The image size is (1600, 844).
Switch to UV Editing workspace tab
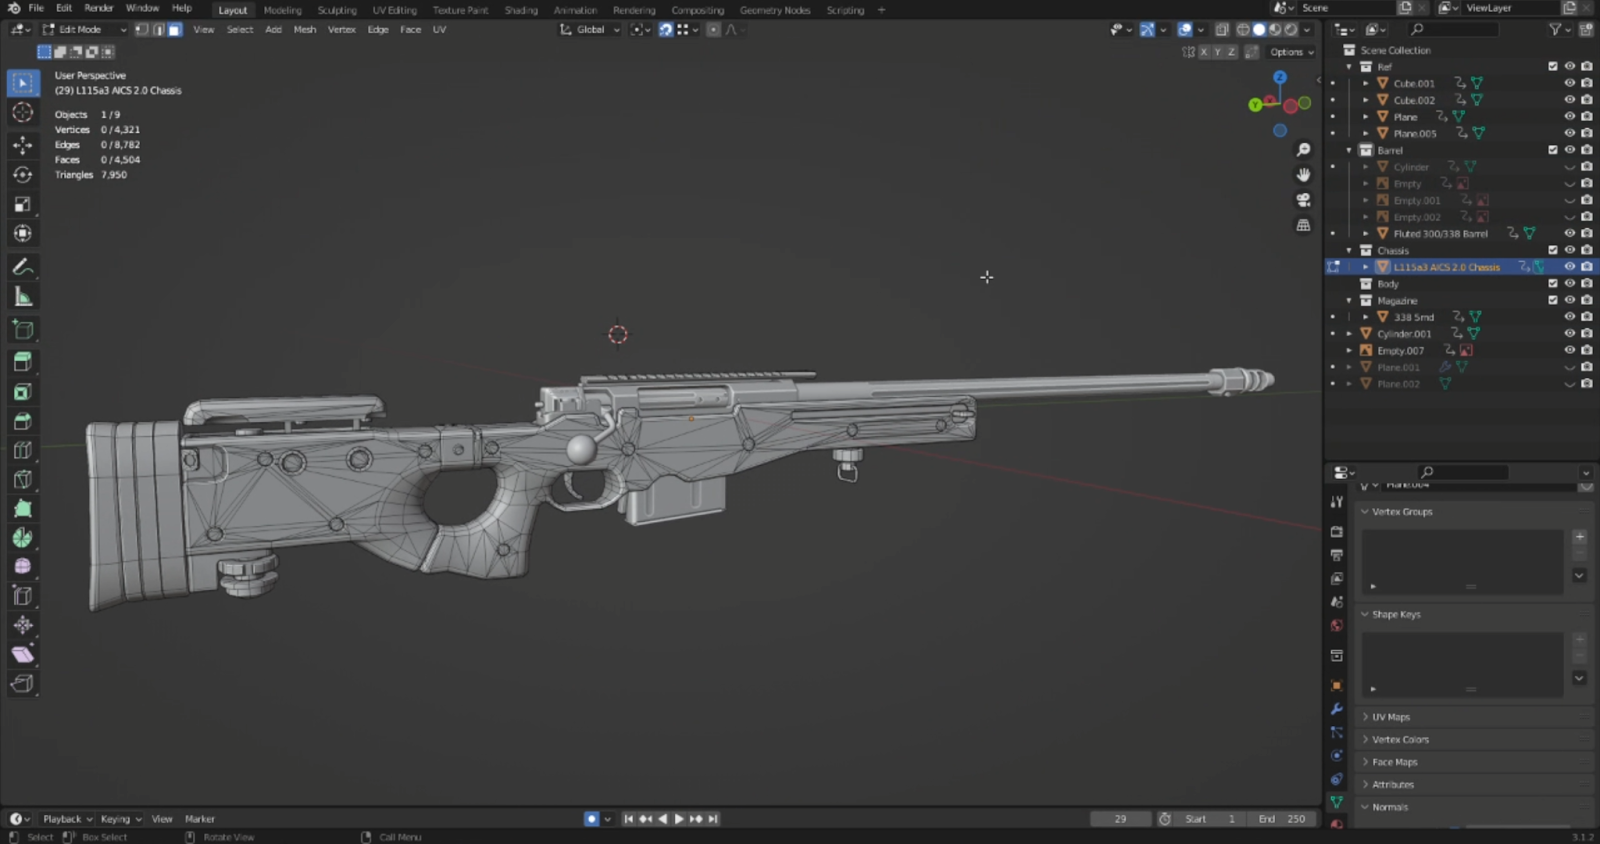click(395, 10)
